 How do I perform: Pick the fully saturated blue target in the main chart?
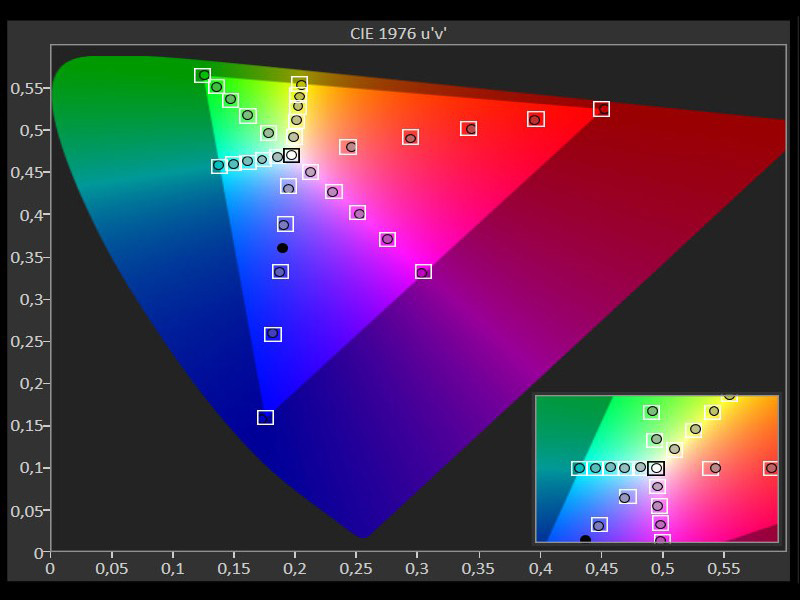click(265, 418)
